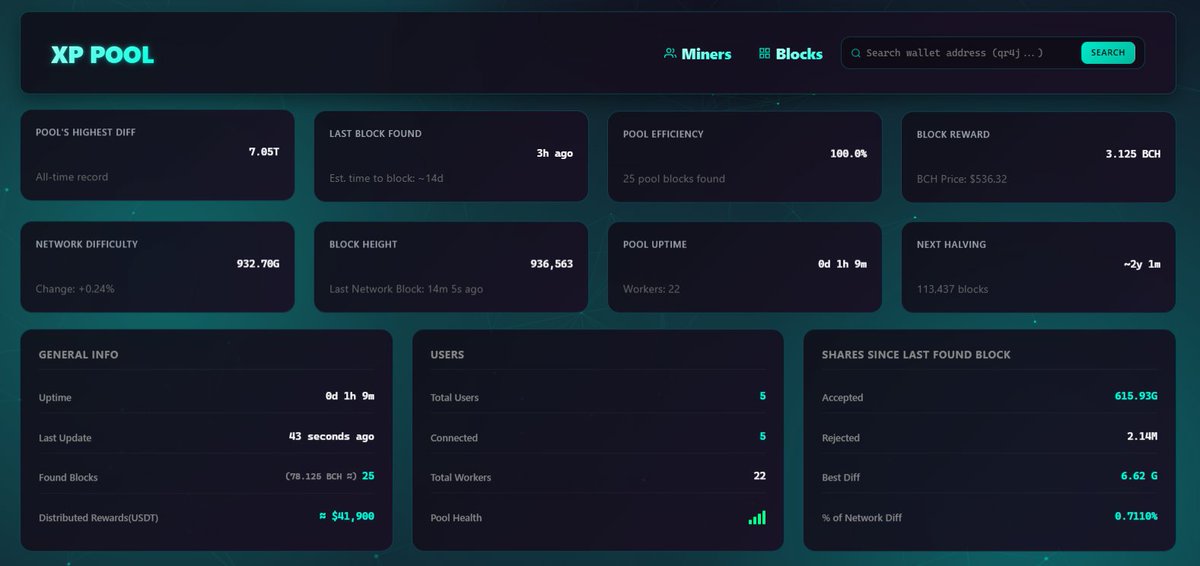
Task: Click the 'BLOCK HEIGHT' card title
Action: click(x=363, y=244)
